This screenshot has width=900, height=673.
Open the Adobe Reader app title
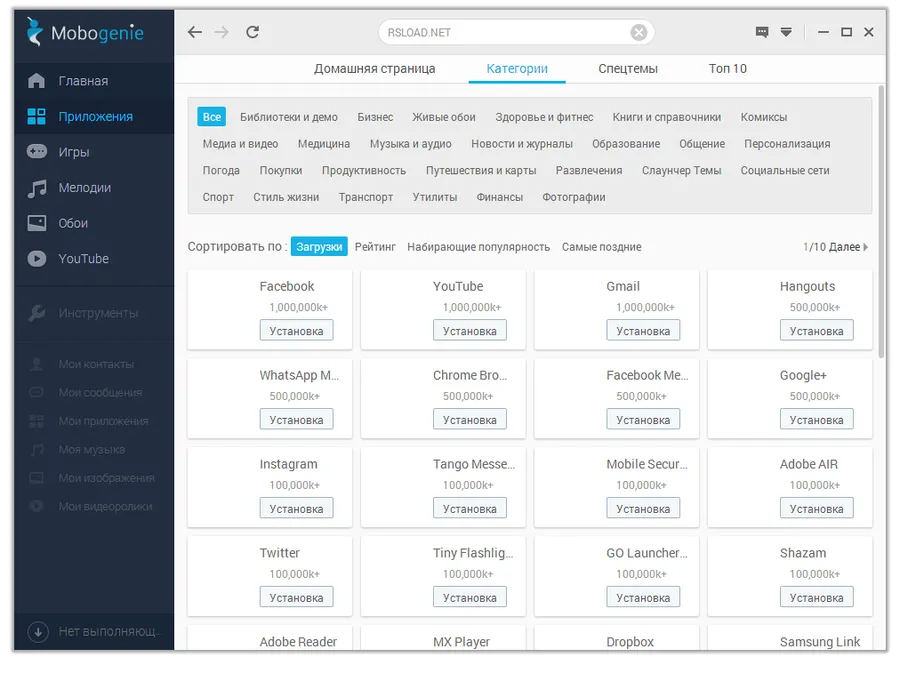pyautogui.click(x=298, y=642)
